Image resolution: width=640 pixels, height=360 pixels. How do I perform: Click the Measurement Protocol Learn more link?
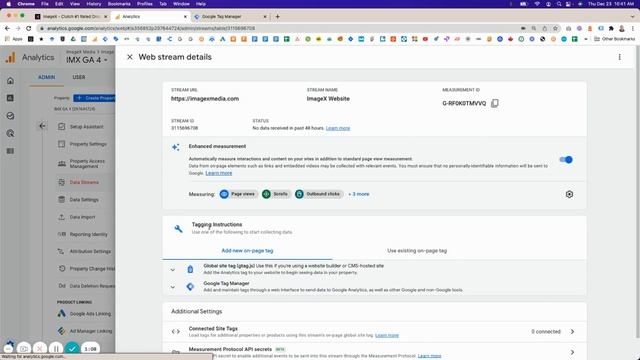[429, 356]
